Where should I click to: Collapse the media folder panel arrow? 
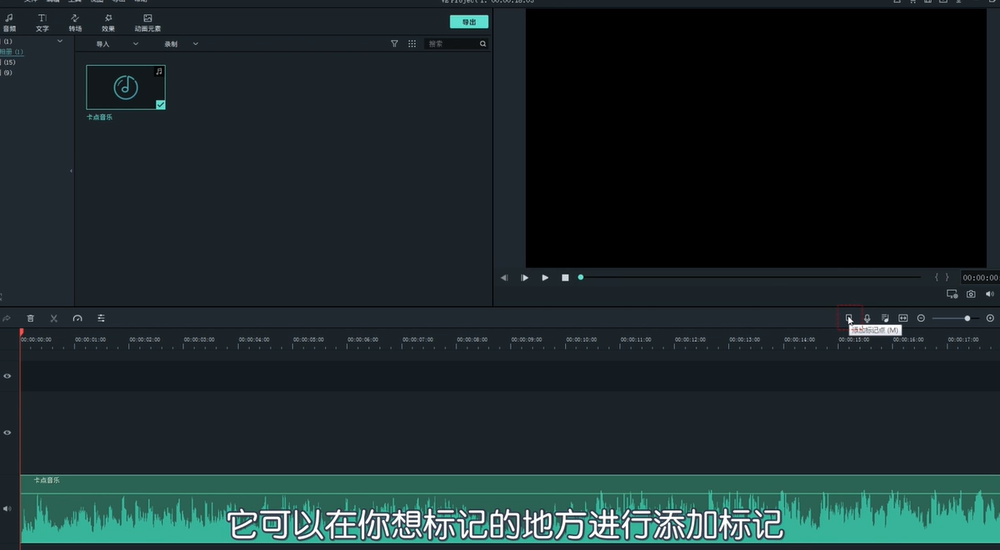click(71, 170)
